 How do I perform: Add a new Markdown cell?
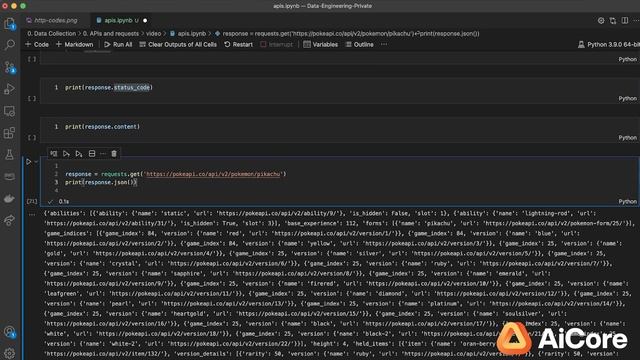pyautogui.click(x=75, y=44)
